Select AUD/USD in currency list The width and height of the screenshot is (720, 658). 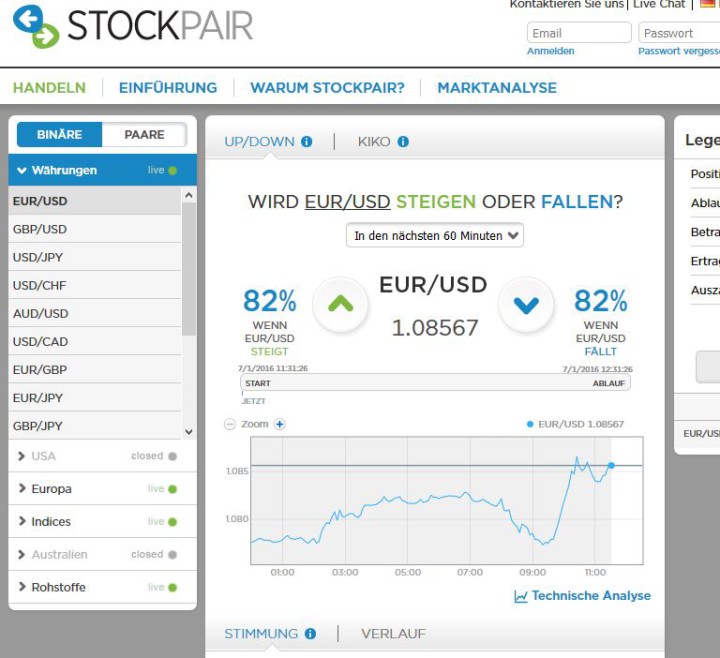coord(95,314)
